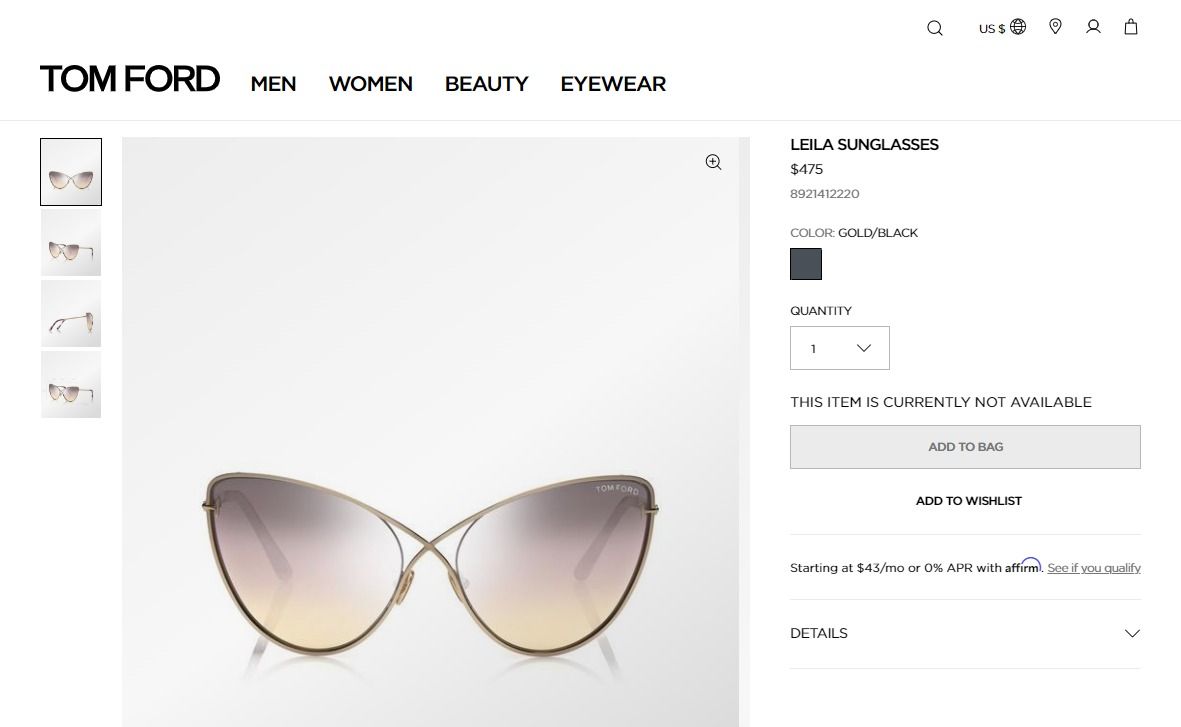Viewport: 1181px width, 727px height.
Task: Expand the Details section
Action: tap(965, 633)
